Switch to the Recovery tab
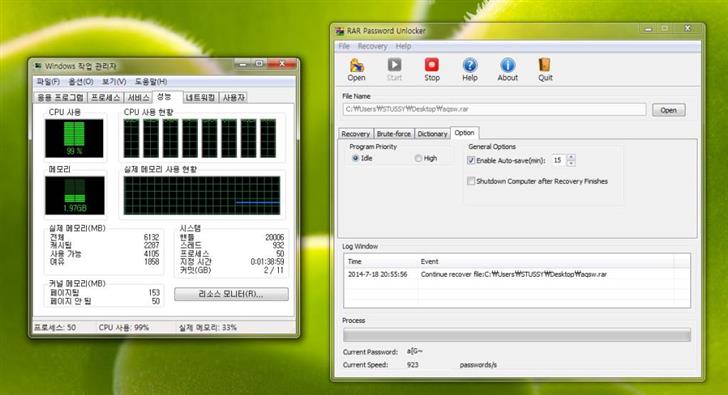728x395 pixels. click(356, 134)
